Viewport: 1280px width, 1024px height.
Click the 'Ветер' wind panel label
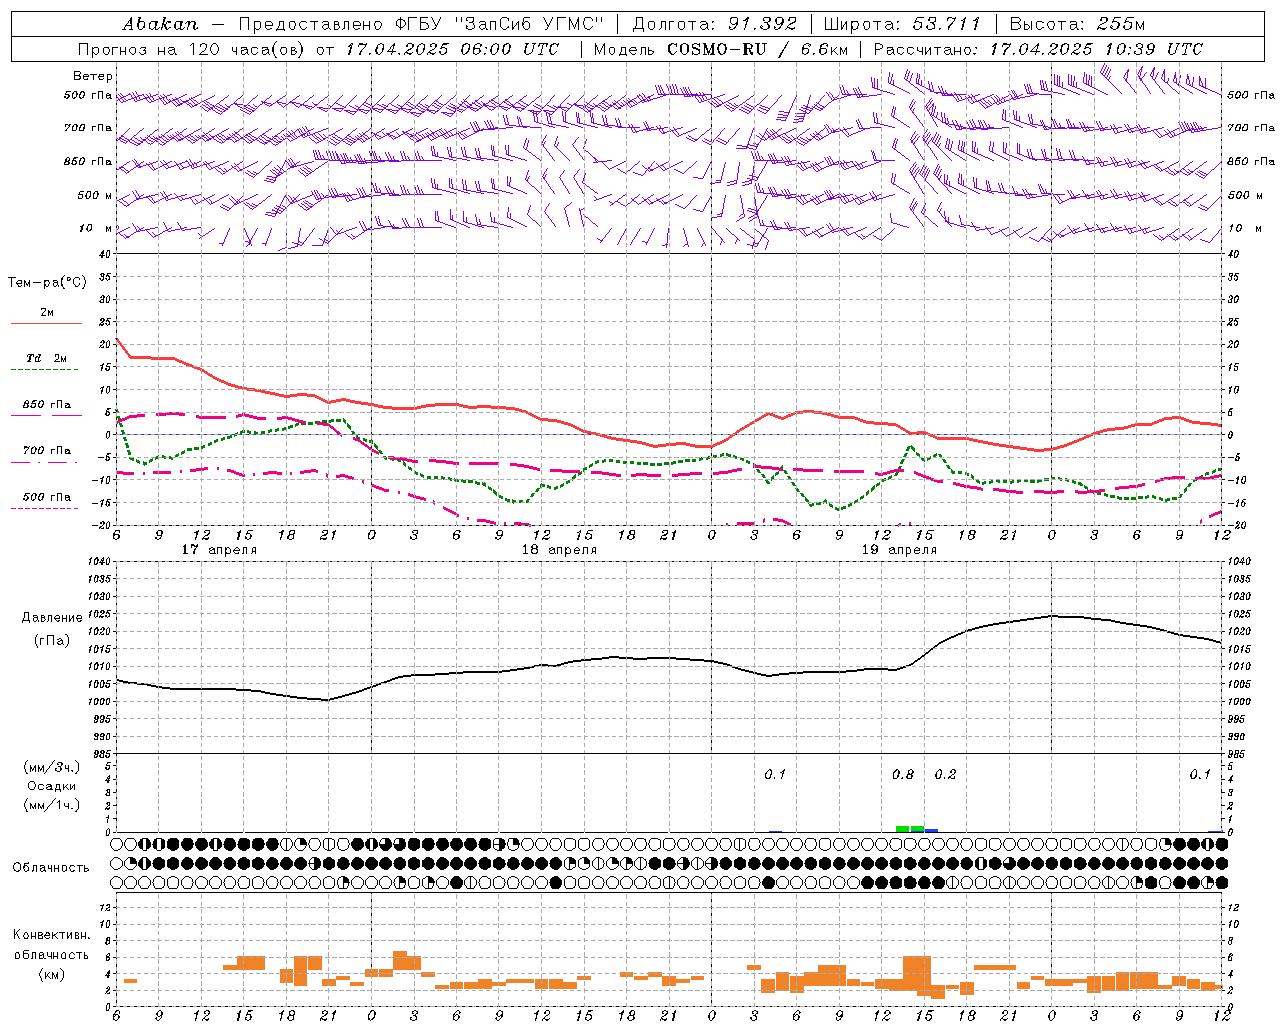[x=92, y=76]
